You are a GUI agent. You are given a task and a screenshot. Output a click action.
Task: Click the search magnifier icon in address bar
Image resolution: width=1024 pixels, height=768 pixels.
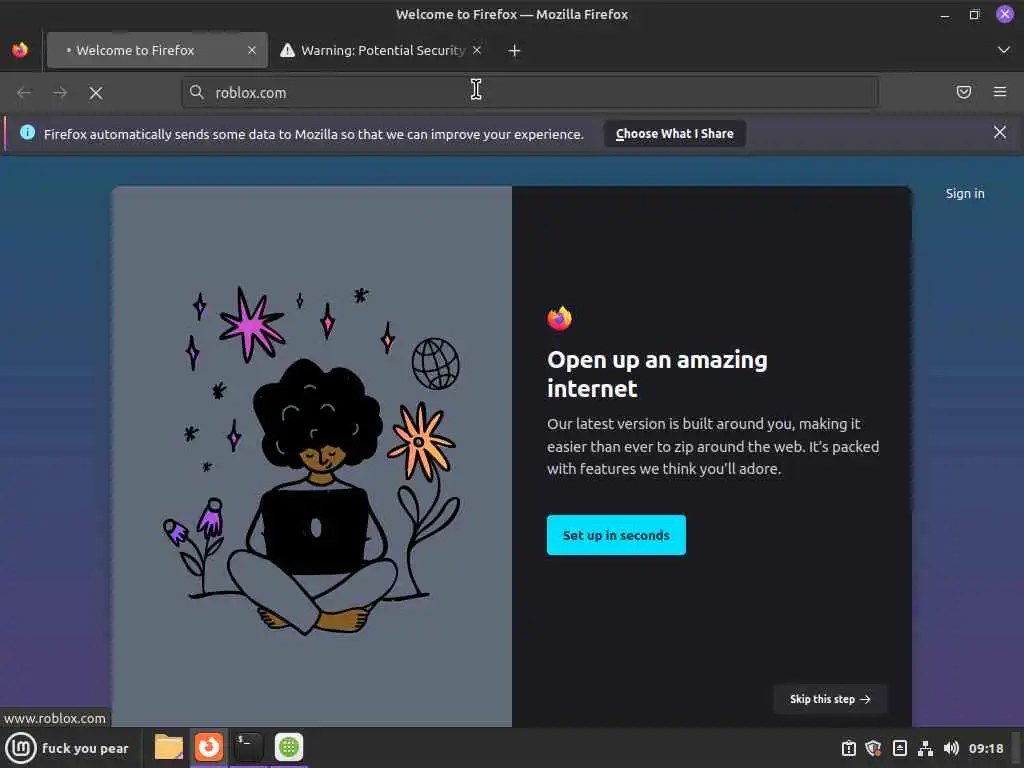point(197,92)
